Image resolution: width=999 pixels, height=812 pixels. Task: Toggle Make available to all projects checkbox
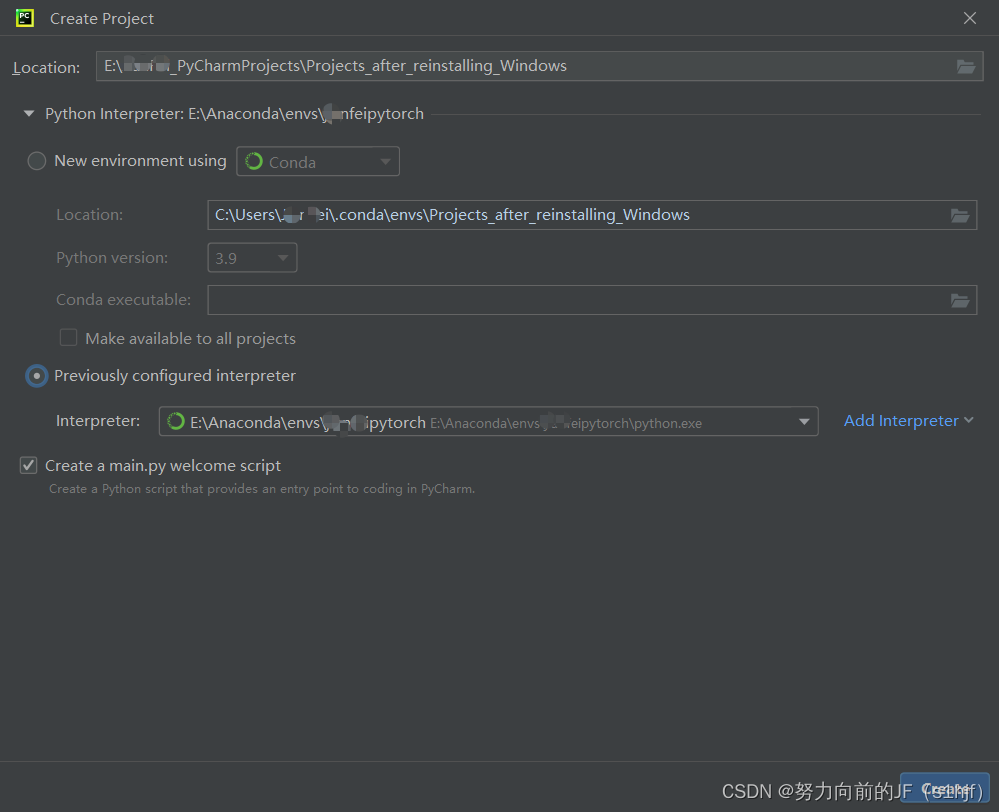coord(69,338)
